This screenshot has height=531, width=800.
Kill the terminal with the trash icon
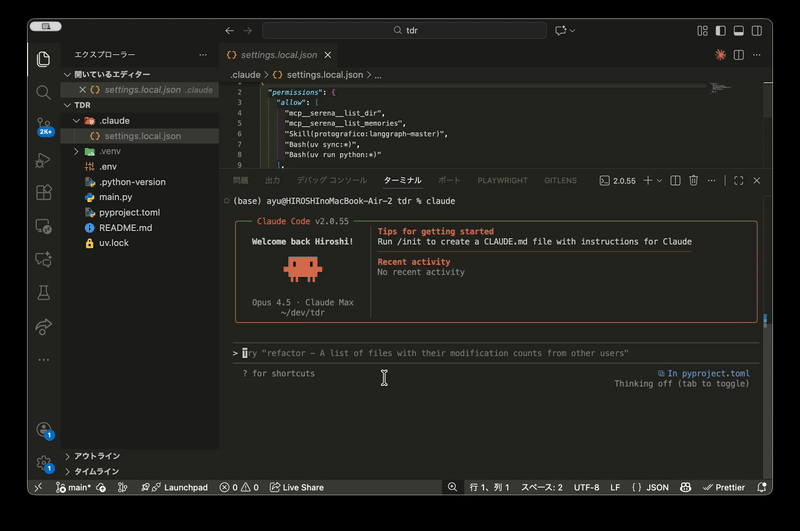[693, 181]
